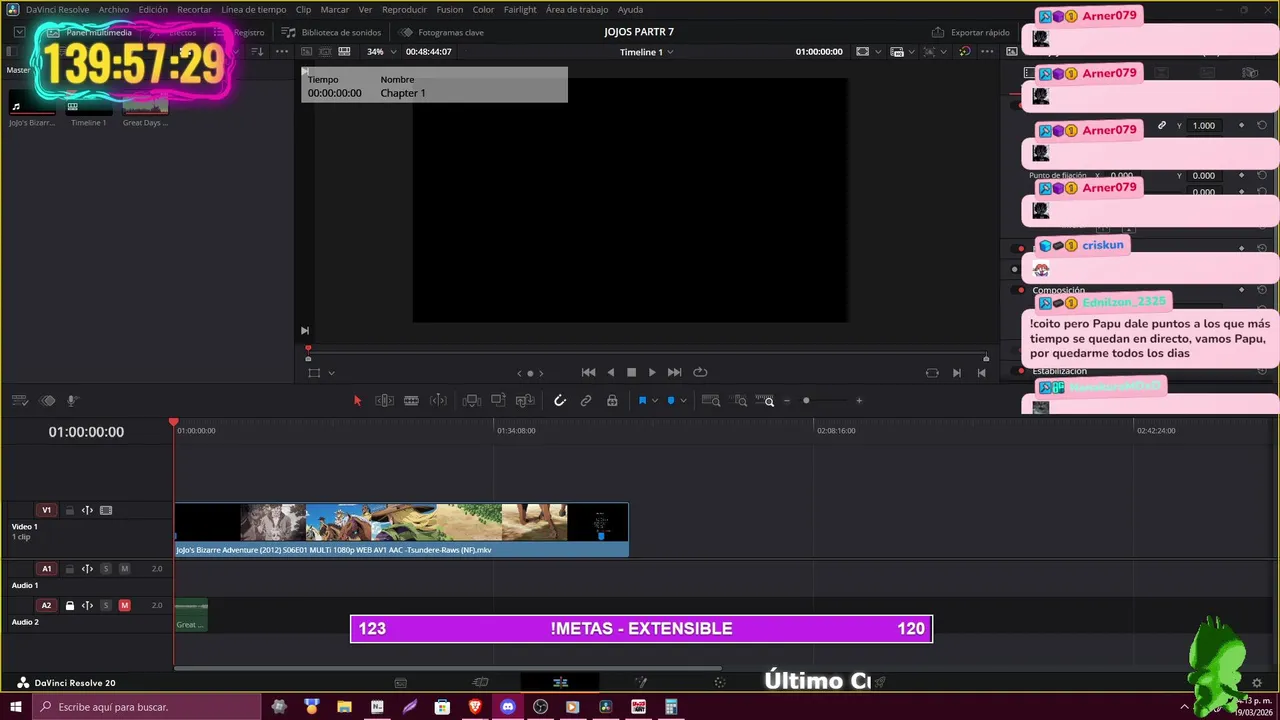1280x720 pixels.
Task: Switch to the Edit page icon
Action: click(x=560, y=682)
